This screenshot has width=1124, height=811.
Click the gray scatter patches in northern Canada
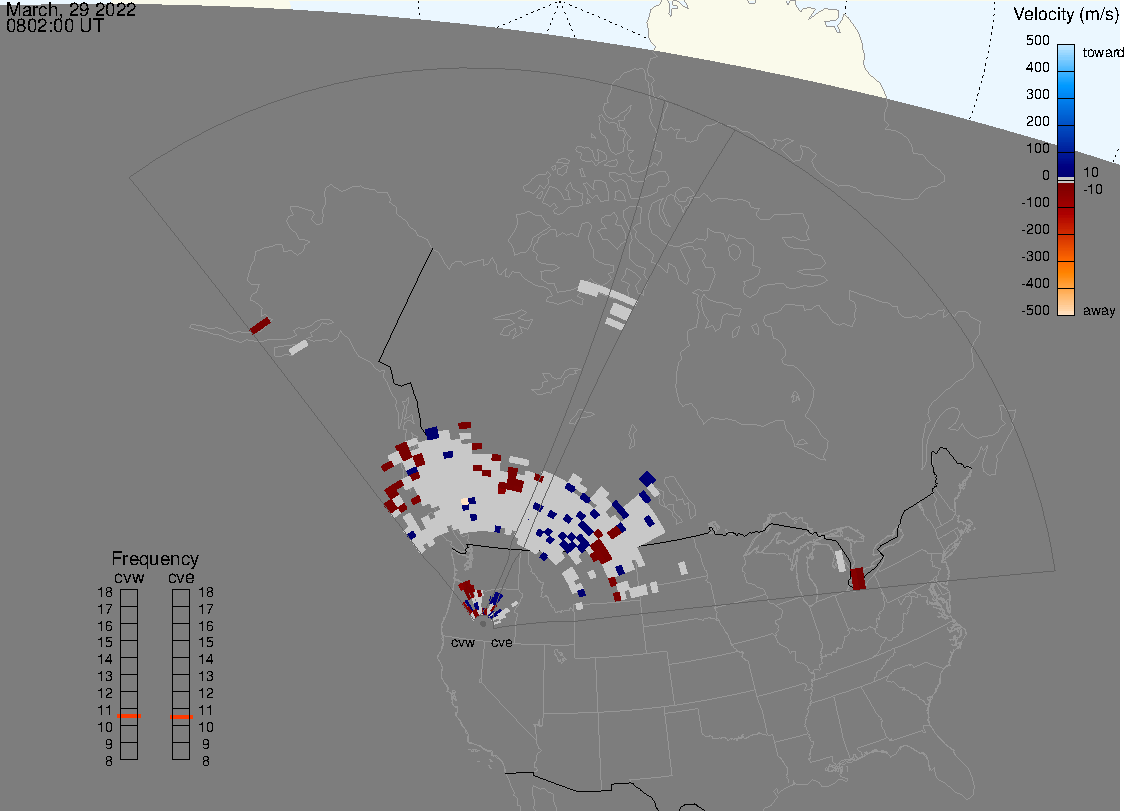click(x=607, y=303)
